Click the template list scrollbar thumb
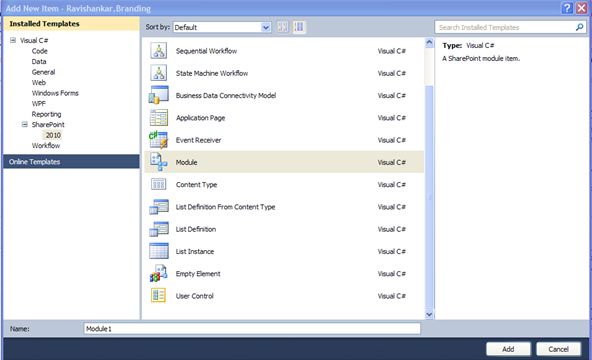This screenshot has height=360, width=592. 429,196
